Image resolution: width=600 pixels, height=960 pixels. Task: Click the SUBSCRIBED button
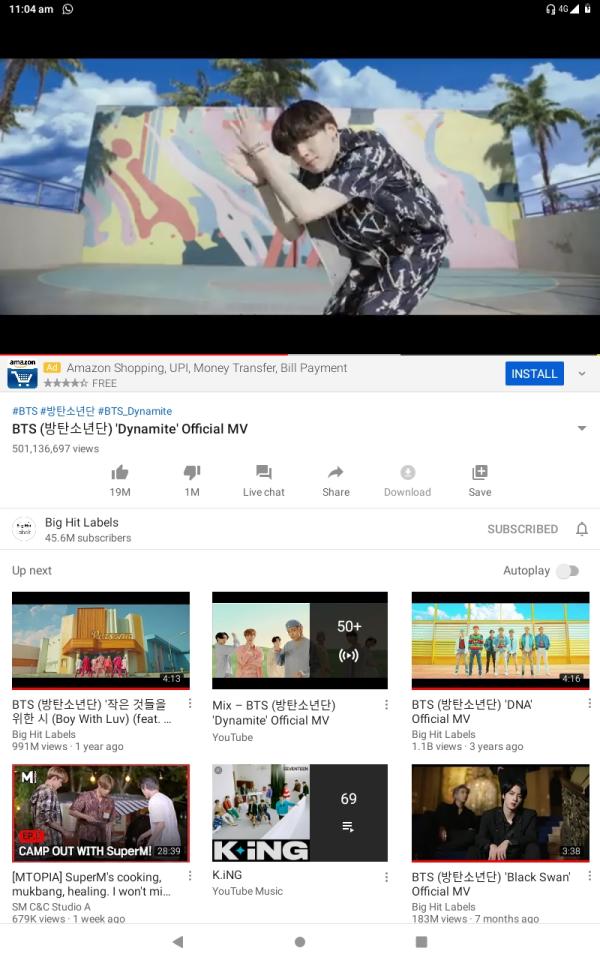[x=522, y=529]
